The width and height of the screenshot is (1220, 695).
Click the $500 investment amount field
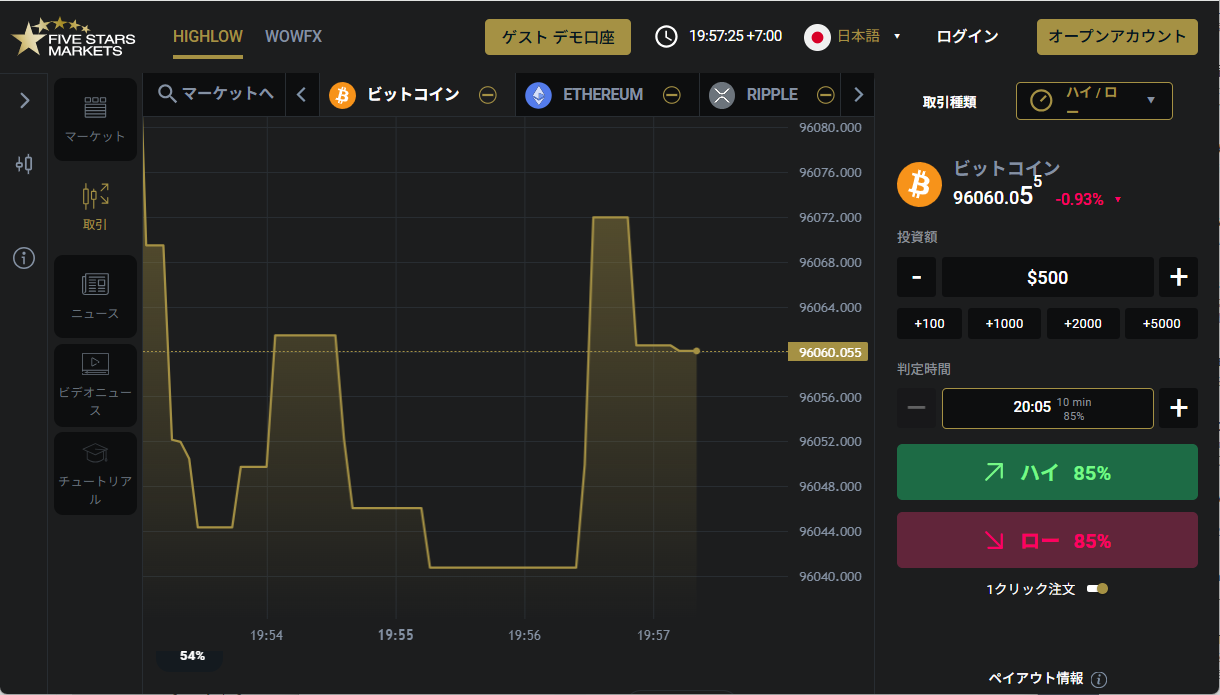click(x=1047, y=277)
